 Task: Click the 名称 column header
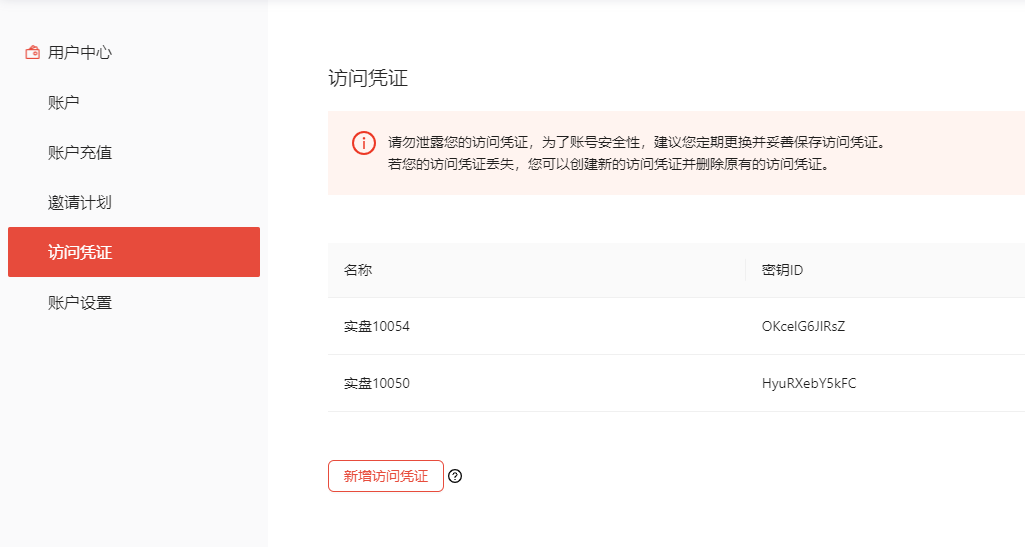(x=358, y=271)
